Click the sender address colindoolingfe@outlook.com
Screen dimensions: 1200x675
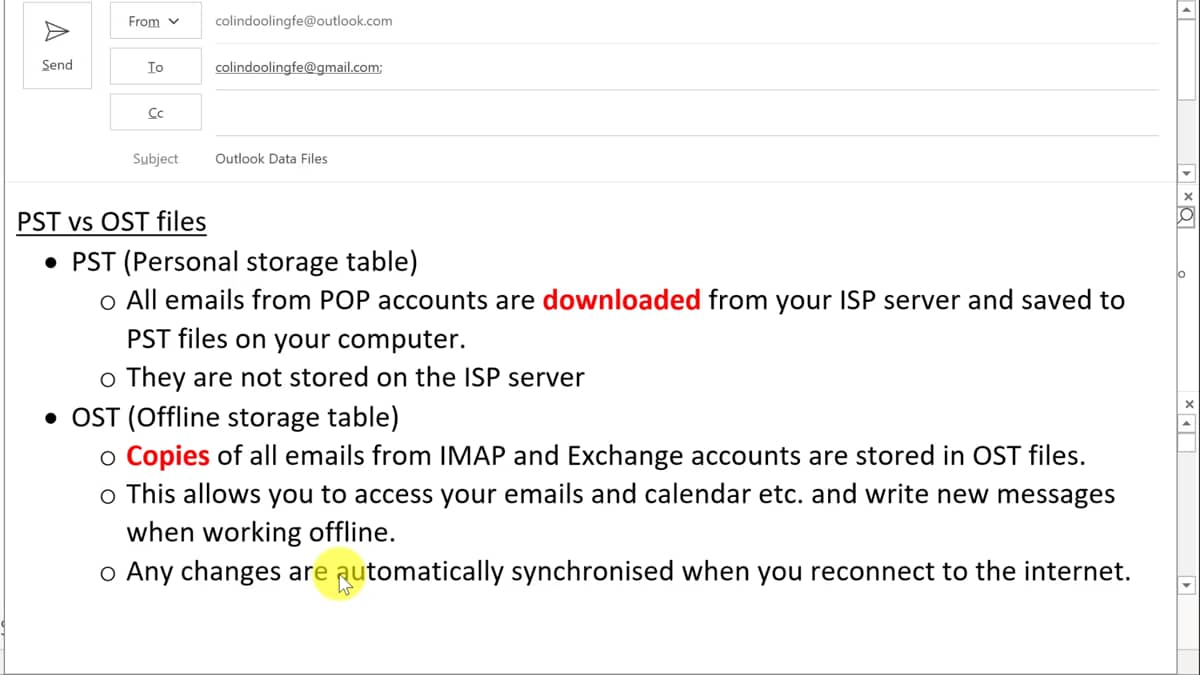coord(304,21)
